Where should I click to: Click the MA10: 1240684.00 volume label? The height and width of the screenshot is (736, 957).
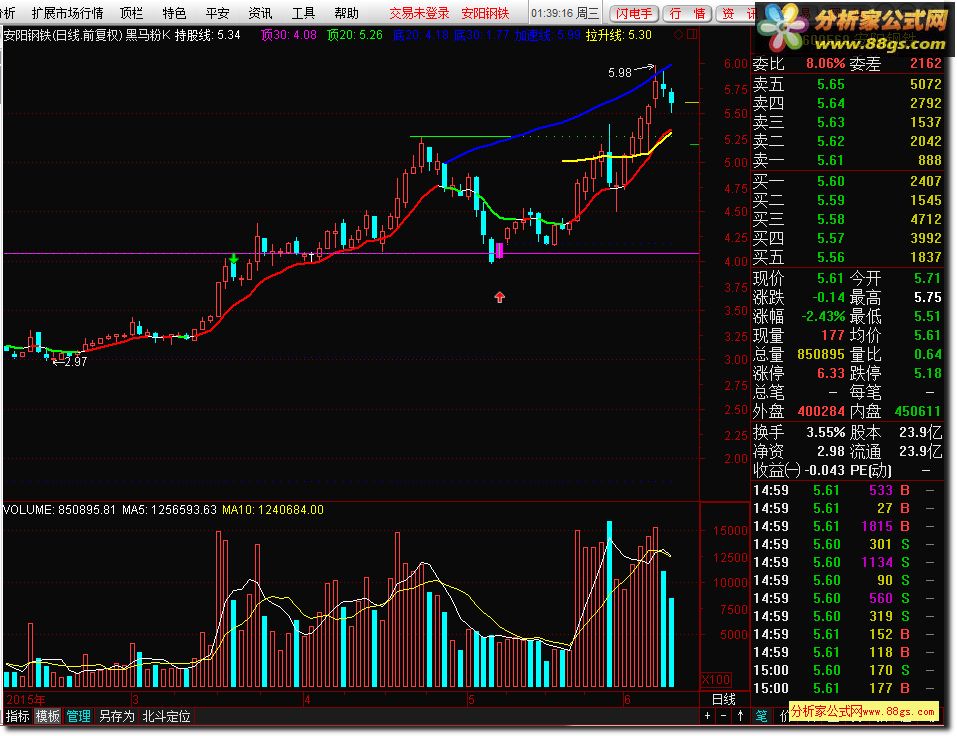pos(273,510)
